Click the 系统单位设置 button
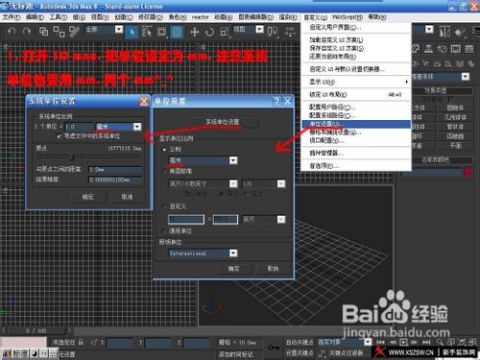 [x=222, y=122]
